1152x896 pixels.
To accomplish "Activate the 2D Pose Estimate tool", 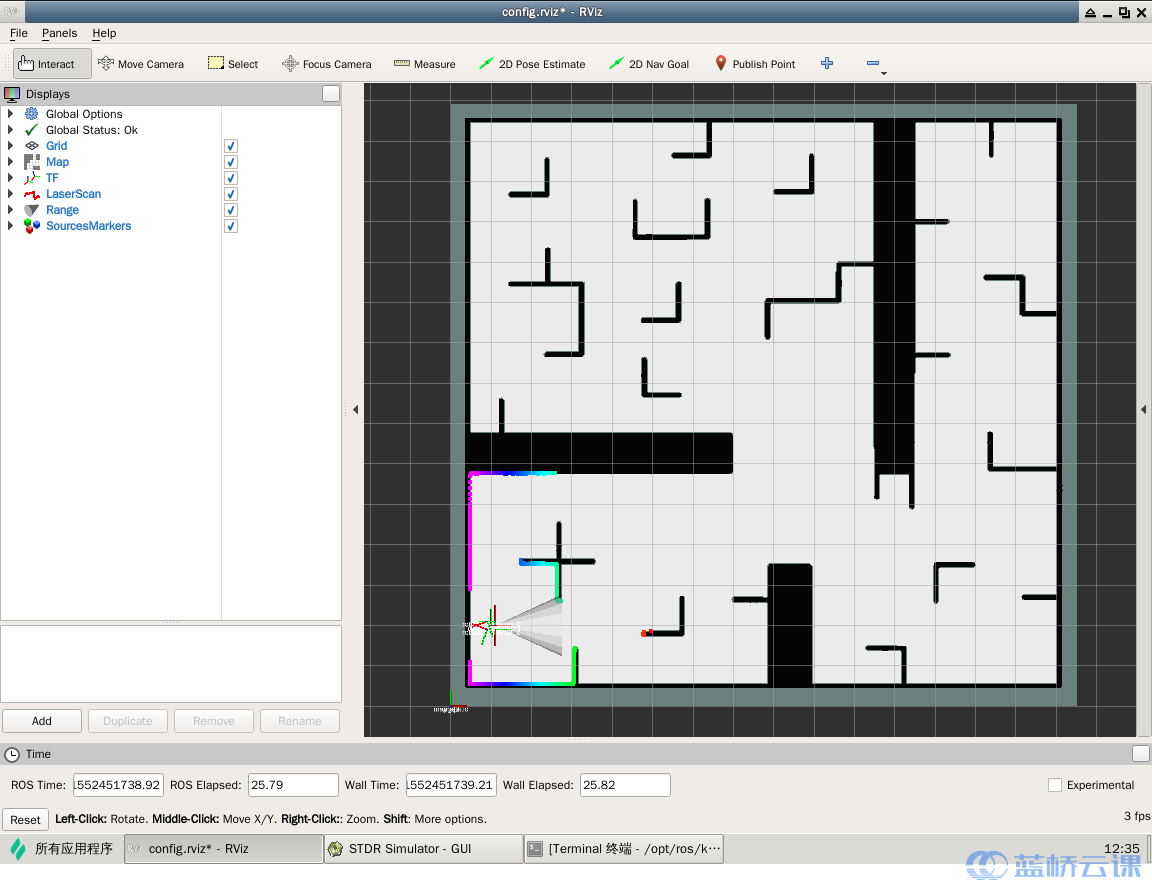I will [x=532, y=64].
